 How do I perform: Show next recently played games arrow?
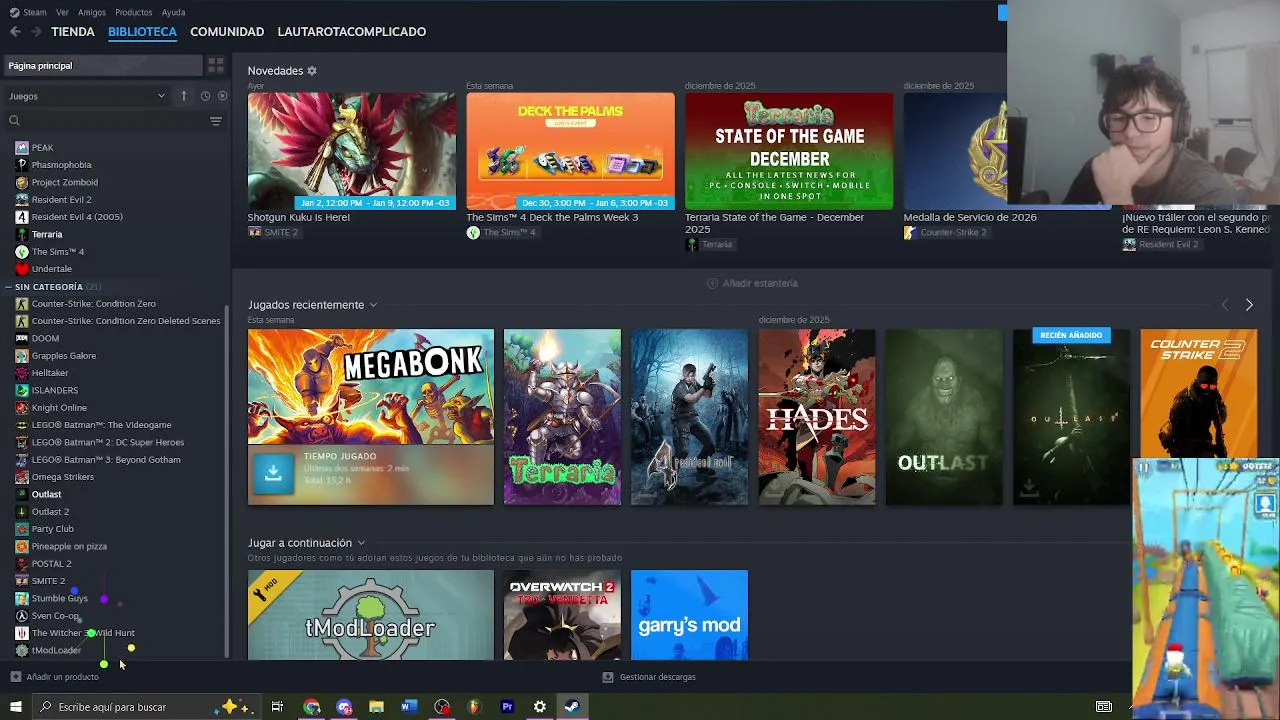(1249, 305)
